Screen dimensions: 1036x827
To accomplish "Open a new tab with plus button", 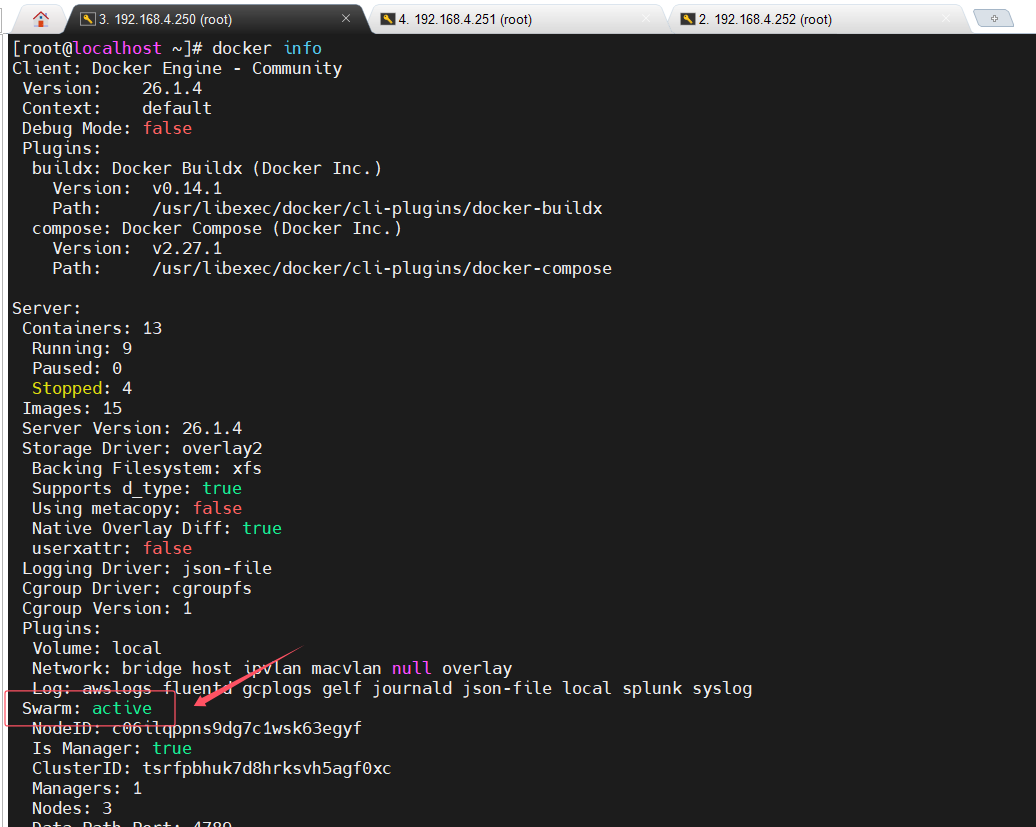I will click(993, 19).
